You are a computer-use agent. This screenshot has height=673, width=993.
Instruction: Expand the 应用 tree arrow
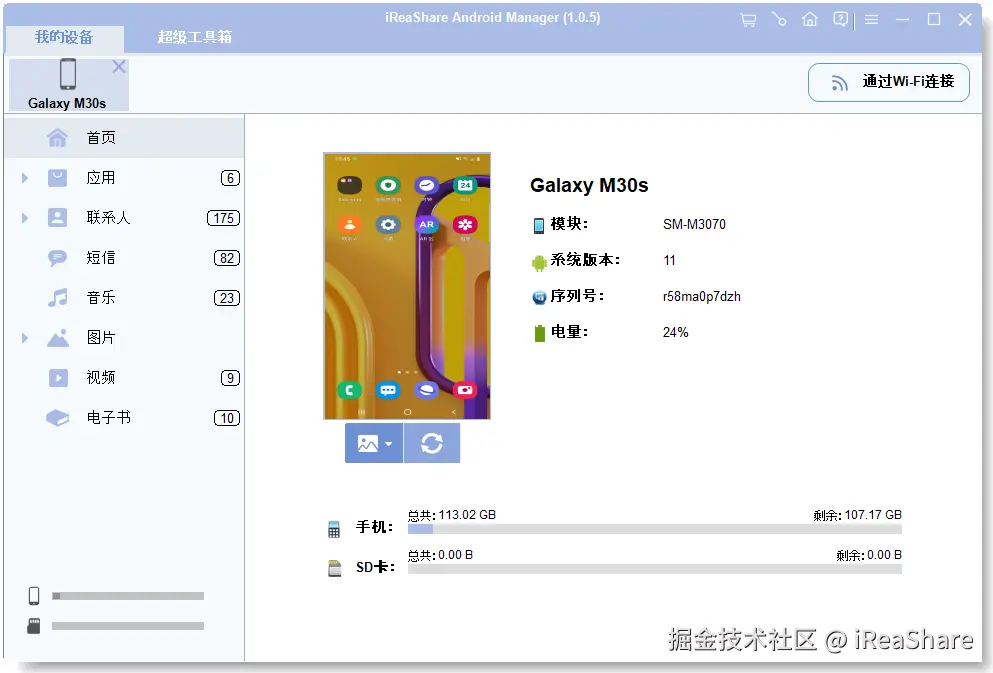[25, 178]
